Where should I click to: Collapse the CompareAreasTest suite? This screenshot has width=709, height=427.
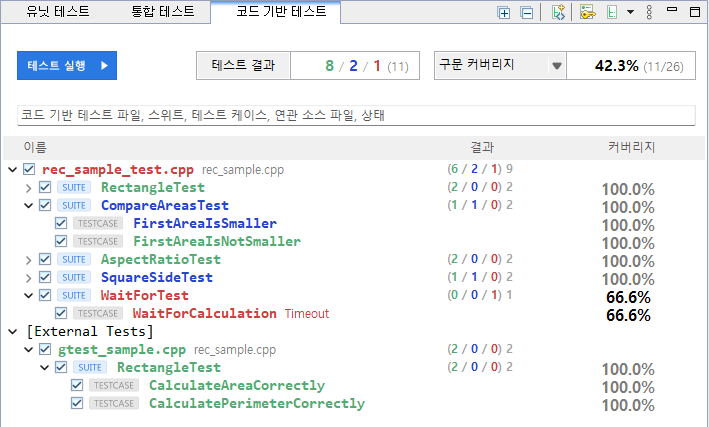28,206
